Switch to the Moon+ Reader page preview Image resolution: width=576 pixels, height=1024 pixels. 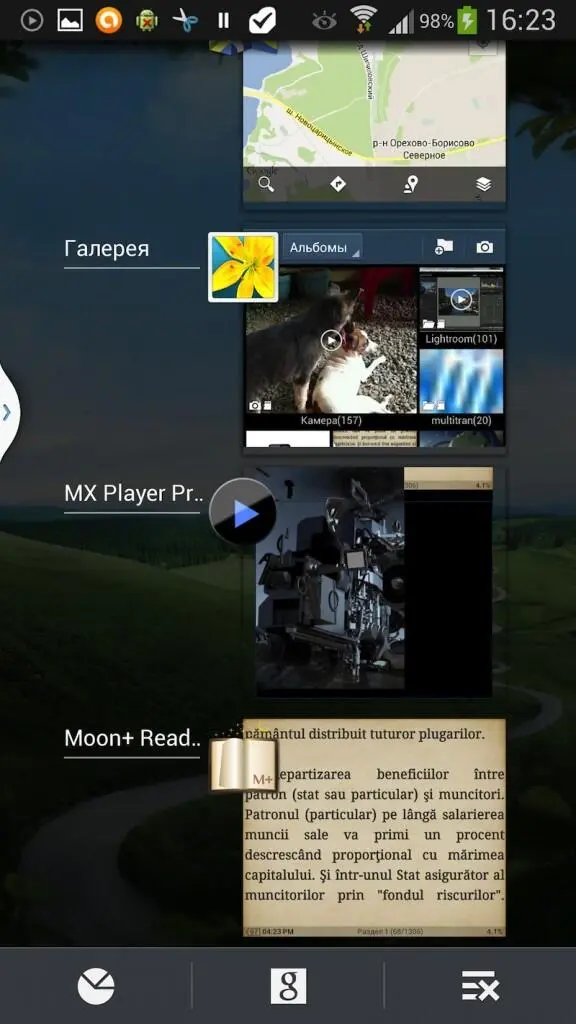tap(374, 827)
